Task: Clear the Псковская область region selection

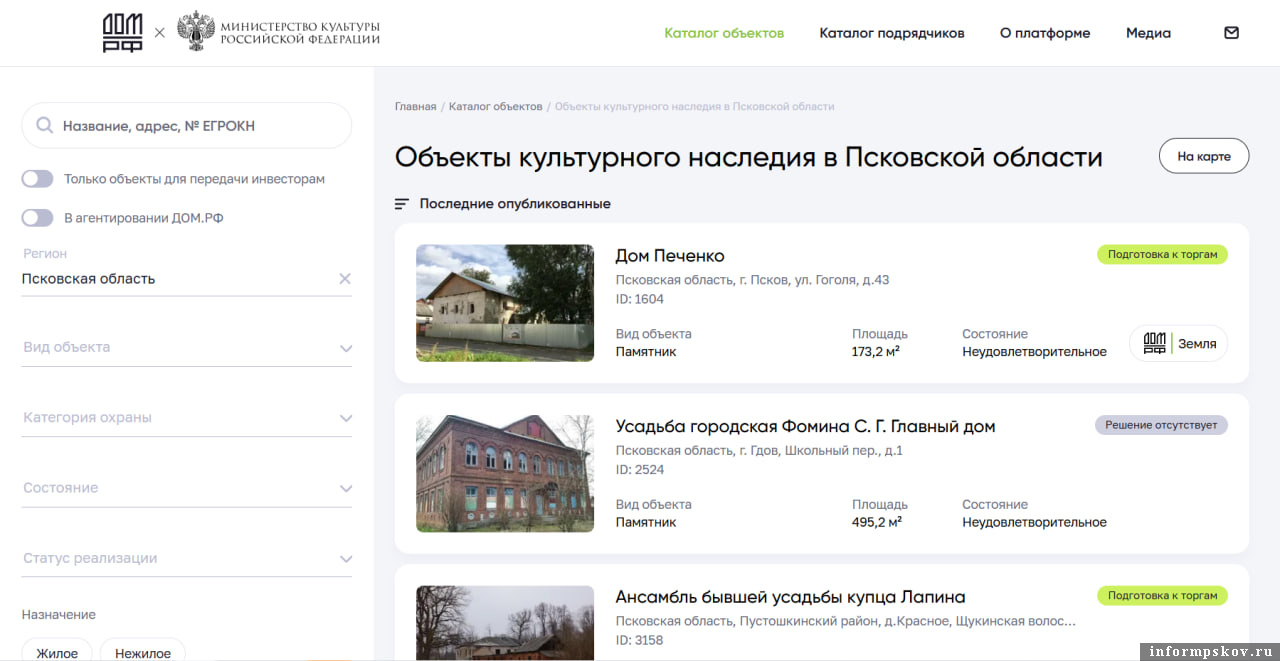Action: (x=345, y=279)
